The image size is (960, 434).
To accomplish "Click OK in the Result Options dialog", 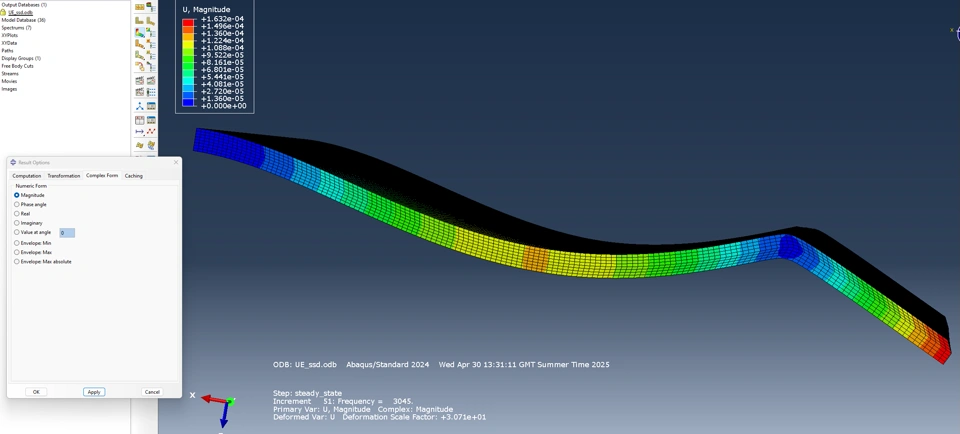I will [x=36, y=392].
